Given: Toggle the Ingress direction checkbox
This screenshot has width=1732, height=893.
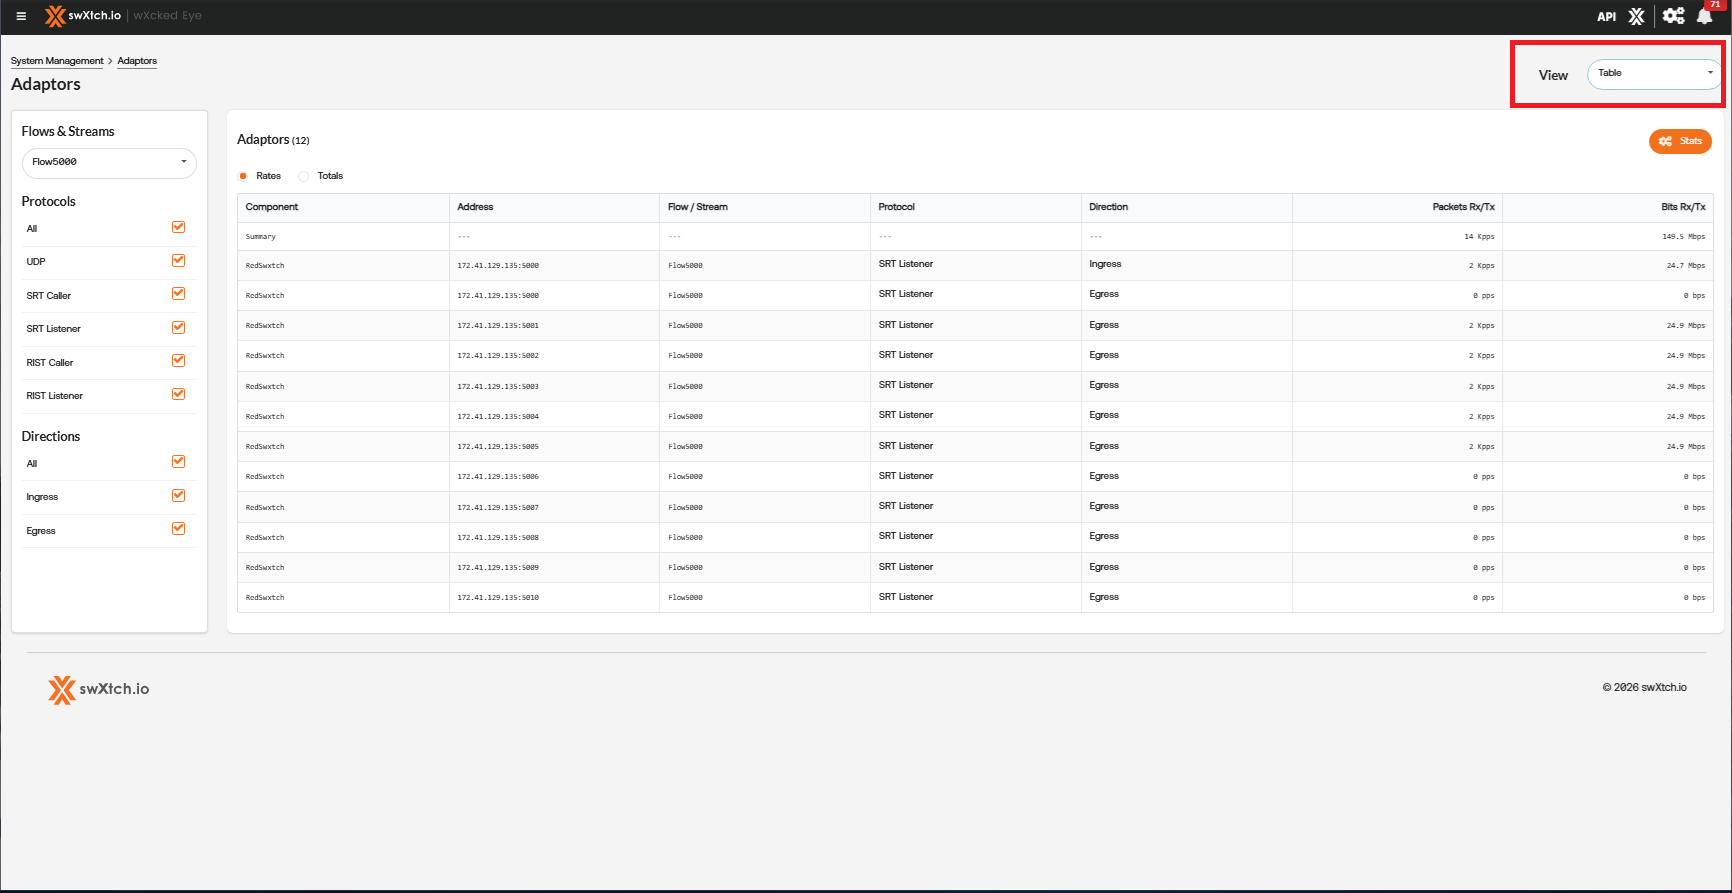Looking at the screenshot, I should click(x=178, y=496).
